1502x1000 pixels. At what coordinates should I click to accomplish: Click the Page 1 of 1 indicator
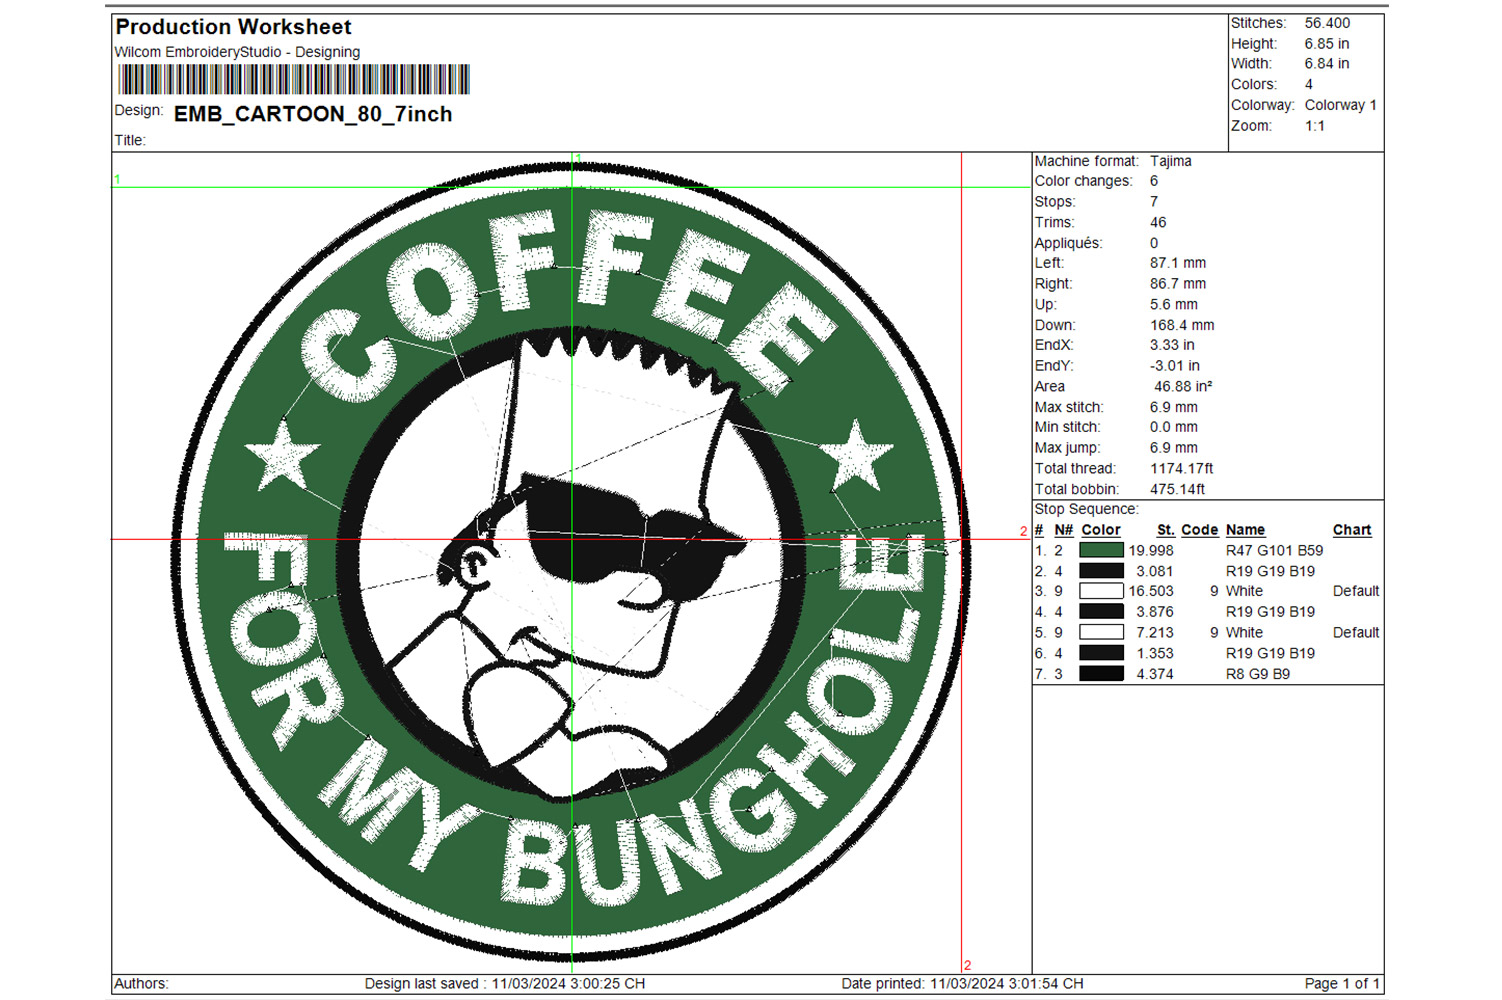1341,984
